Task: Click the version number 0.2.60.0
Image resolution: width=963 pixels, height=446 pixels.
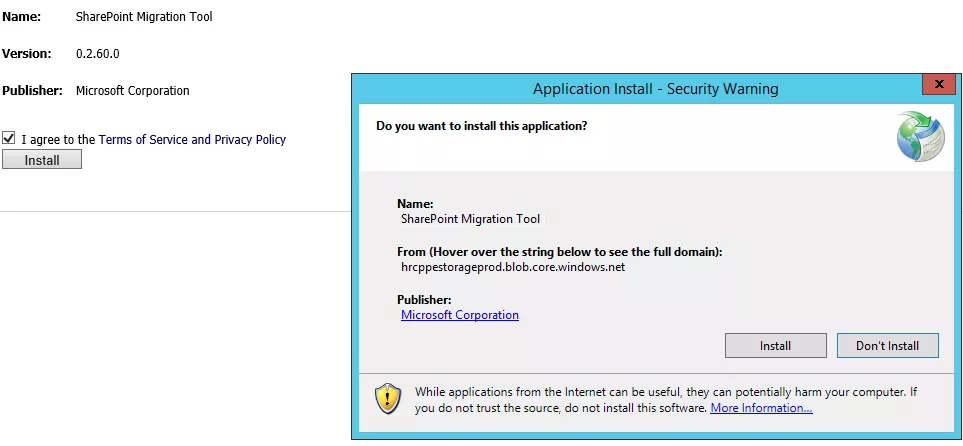Action: click(x=98, y=53)
